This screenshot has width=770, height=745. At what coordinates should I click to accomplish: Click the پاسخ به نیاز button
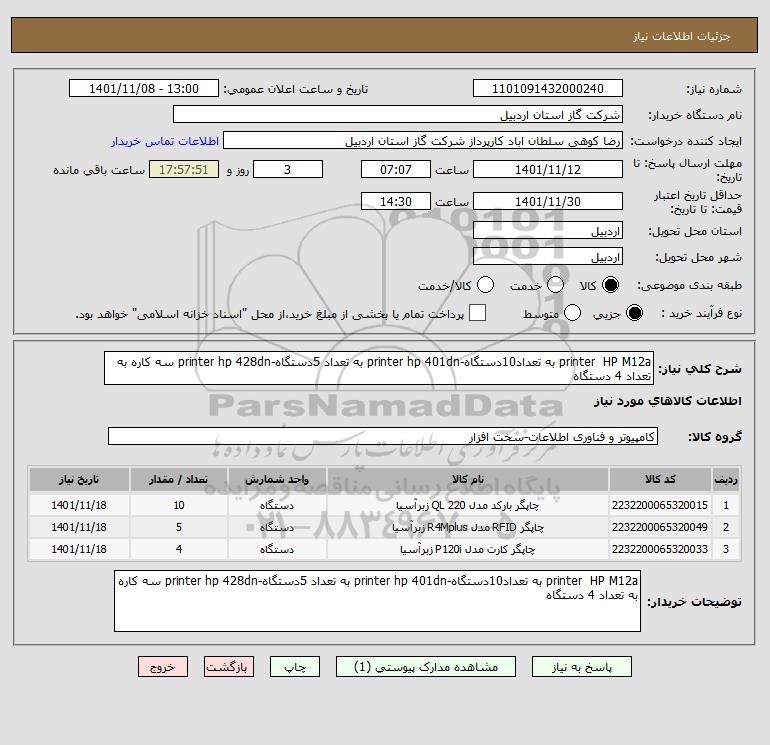pyautogui.click(x=582, y=667)
